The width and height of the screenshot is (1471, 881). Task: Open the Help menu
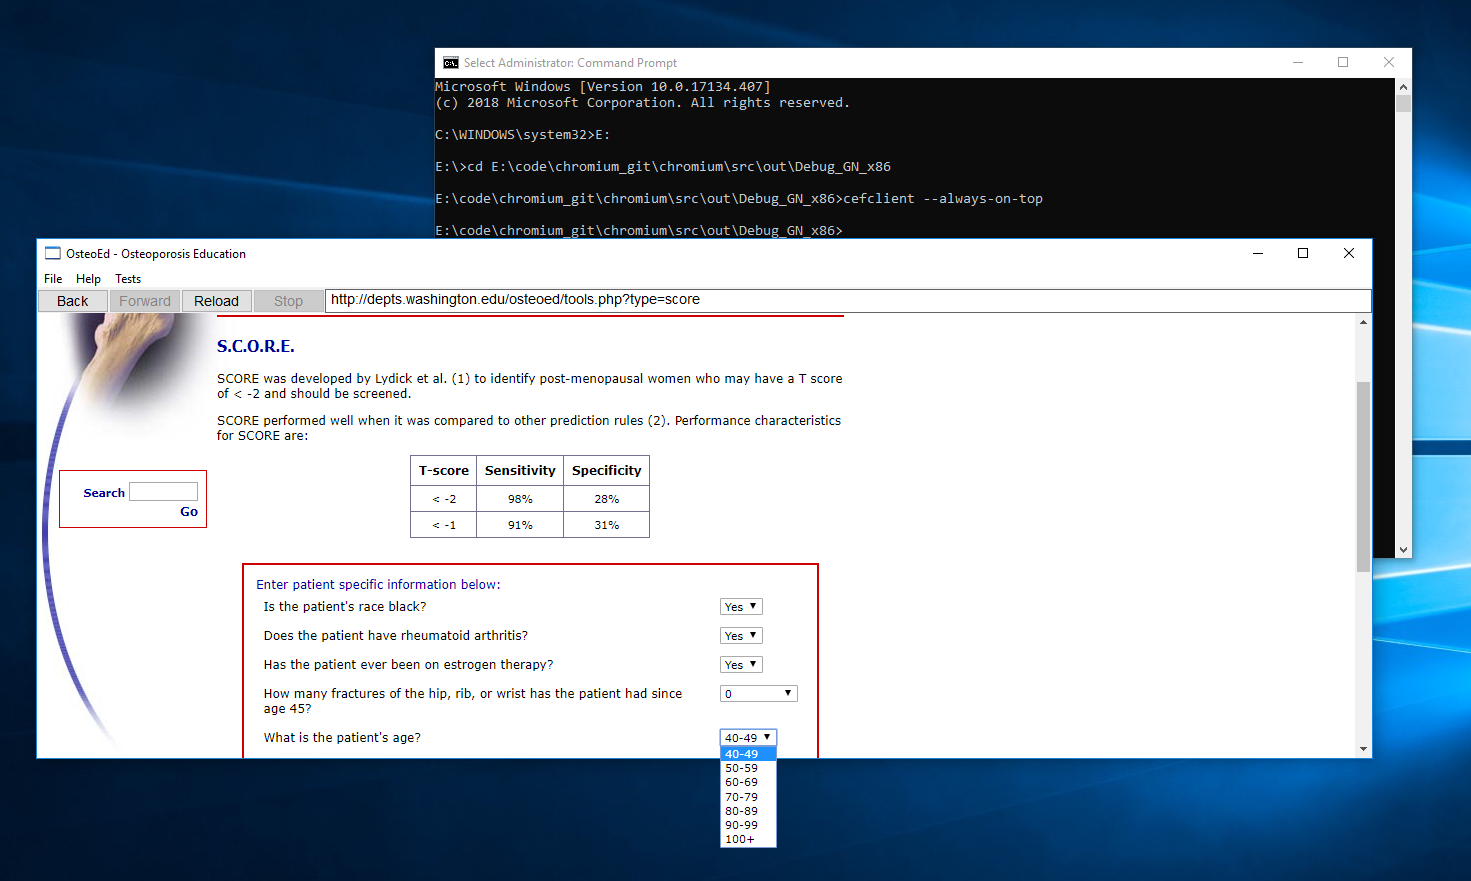coord(88,278)
